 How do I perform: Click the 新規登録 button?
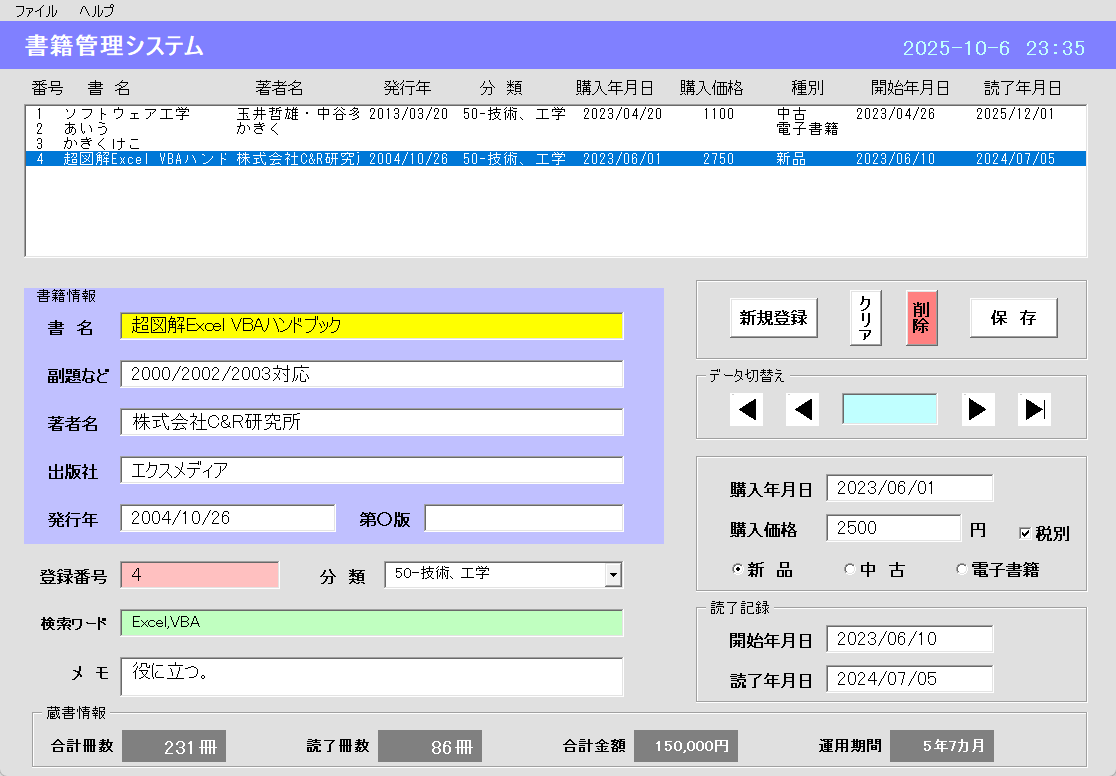pos(773,318)
